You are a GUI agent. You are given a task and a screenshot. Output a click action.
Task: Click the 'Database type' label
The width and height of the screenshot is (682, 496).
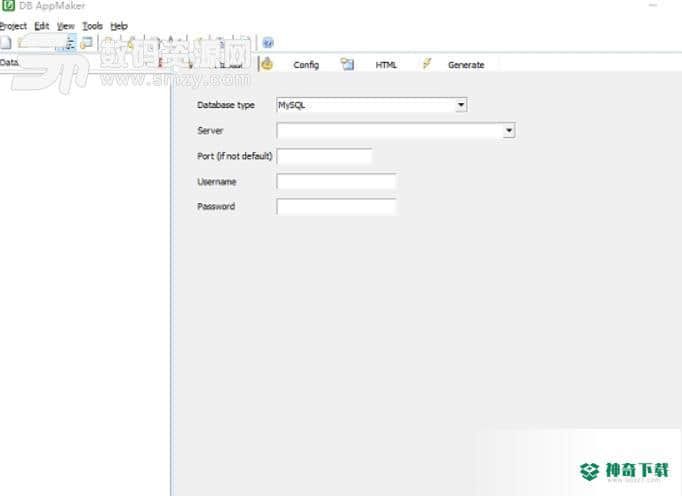[x=226, y=105]
